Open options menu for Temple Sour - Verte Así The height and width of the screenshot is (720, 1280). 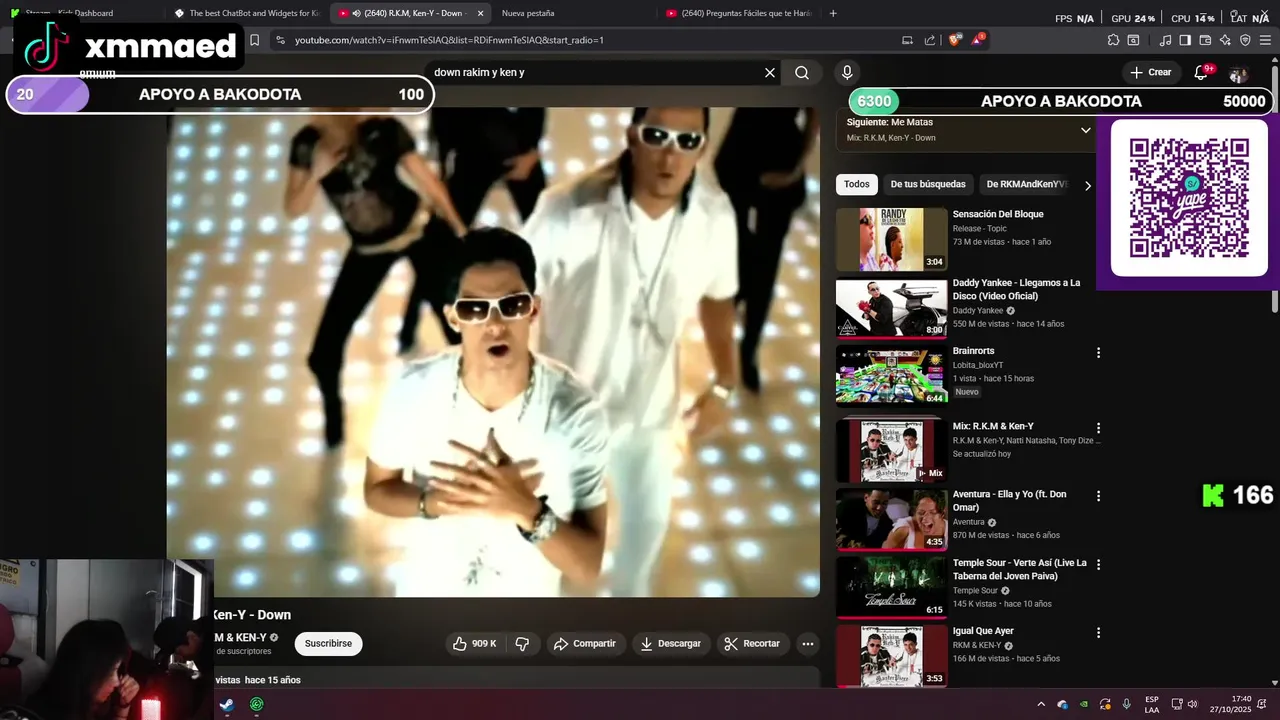tap(1098, 564)
